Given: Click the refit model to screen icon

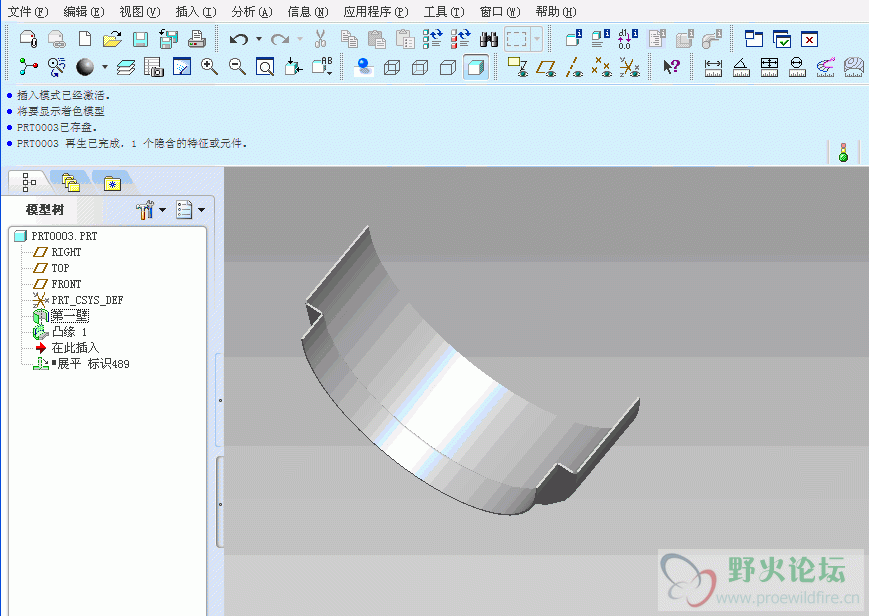Looking at the screenshot, I should 265,67.
